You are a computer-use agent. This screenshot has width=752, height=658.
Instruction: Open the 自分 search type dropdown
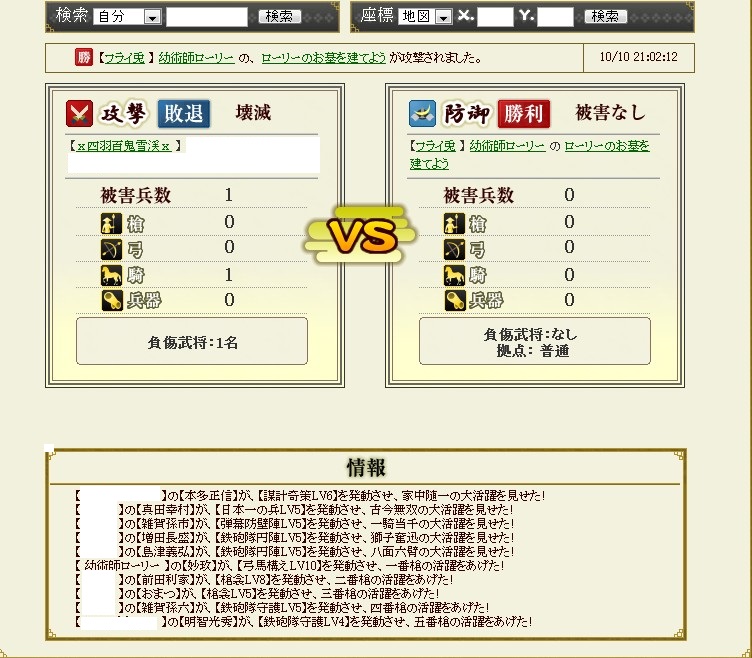[127, 17]
